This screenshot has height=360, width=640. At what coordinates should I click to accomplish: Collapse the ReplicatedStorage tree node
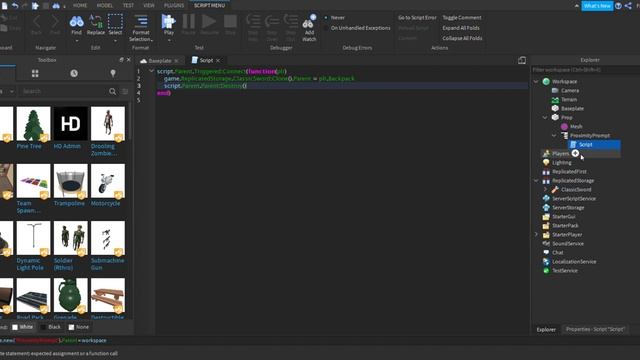(536, 180)
